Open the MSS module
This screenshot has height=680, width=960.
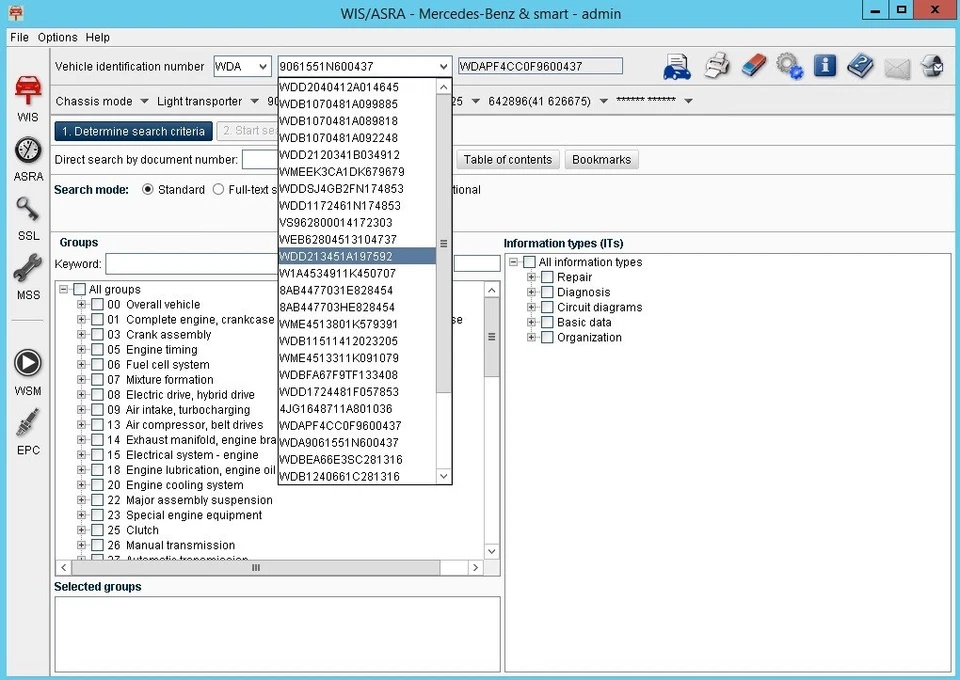[27, 272]
